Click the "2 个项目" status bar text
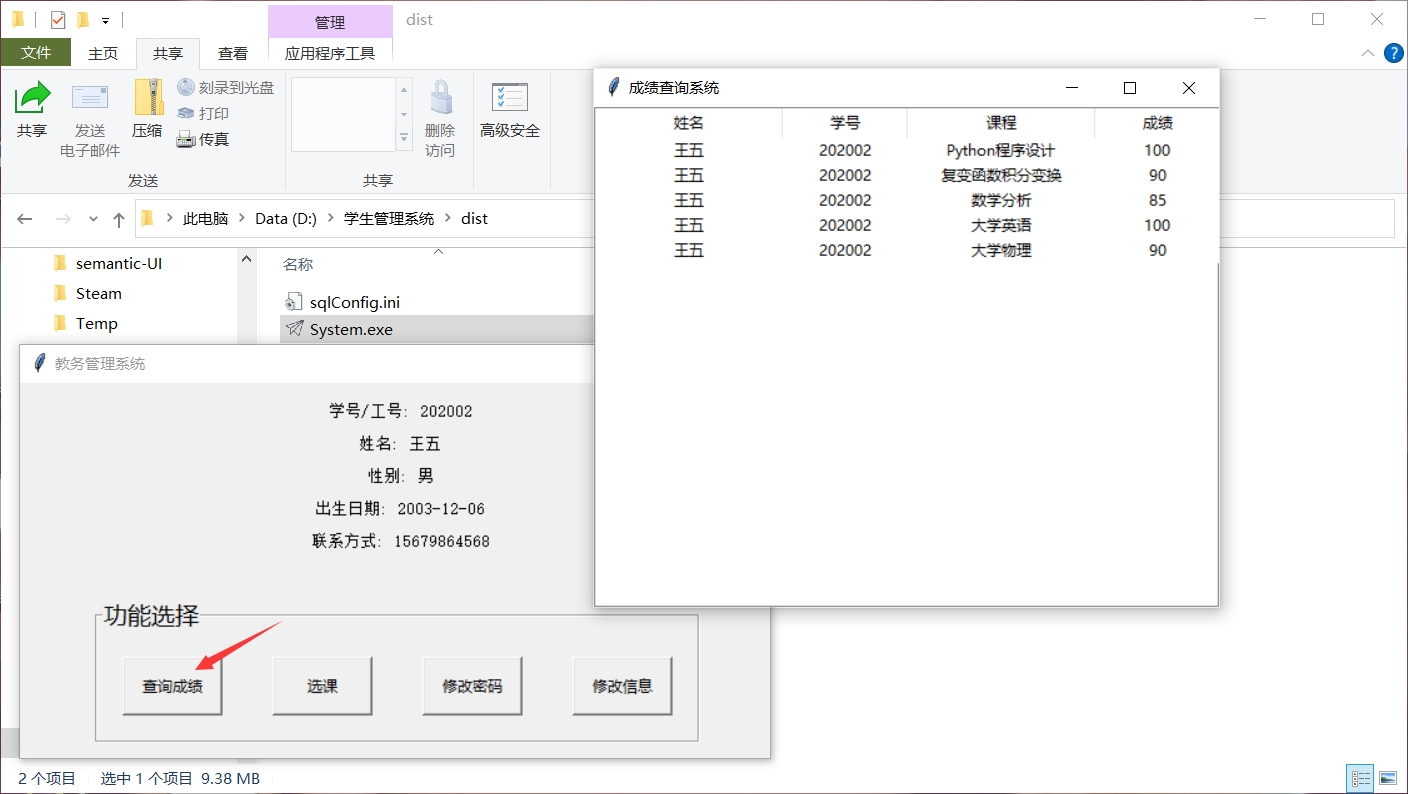 coord(47,778)
